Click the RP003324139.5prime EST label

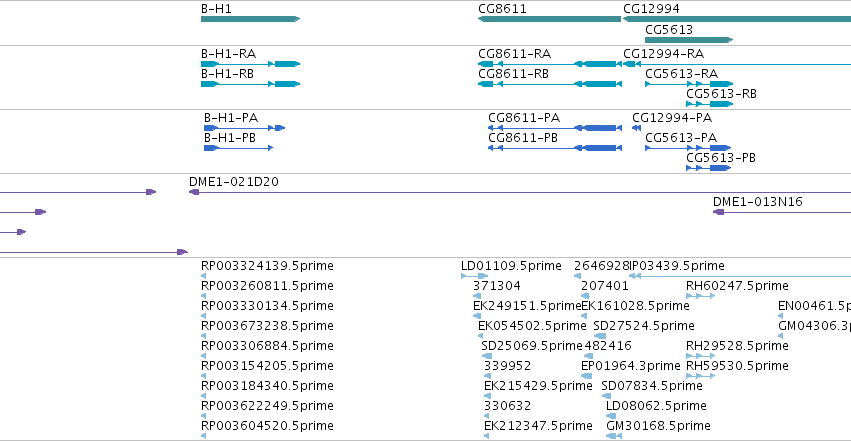[x=267, y=266]
